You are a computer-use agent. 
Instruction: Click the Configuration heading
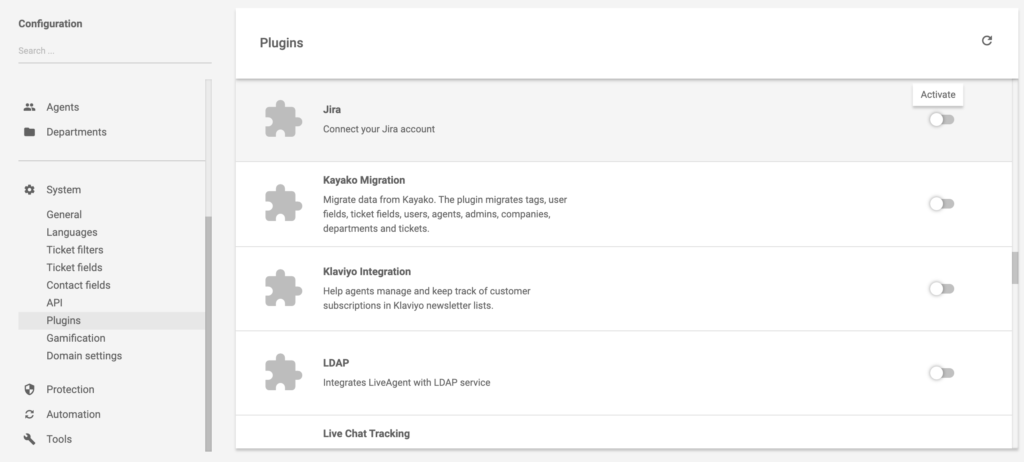pyautogui.click(x=50, y=24)
